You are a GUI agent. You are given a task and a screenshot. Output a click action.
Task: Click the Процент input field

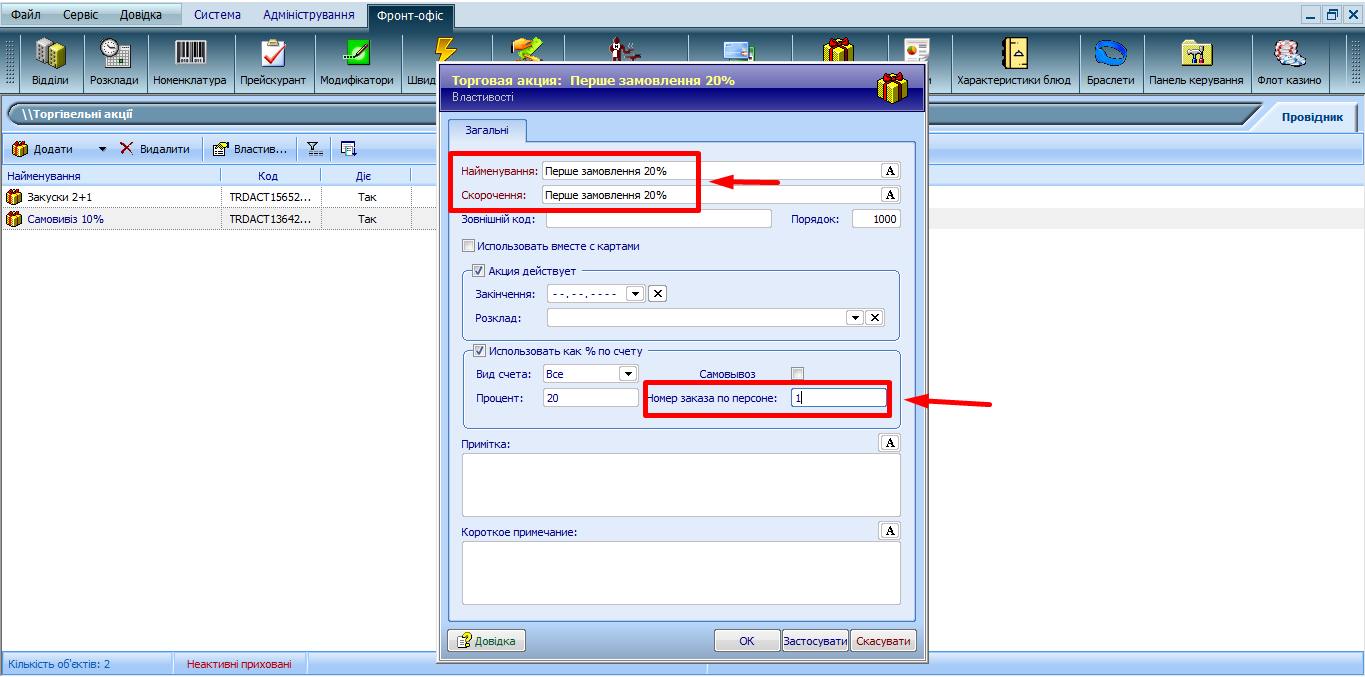coord(590,398)
